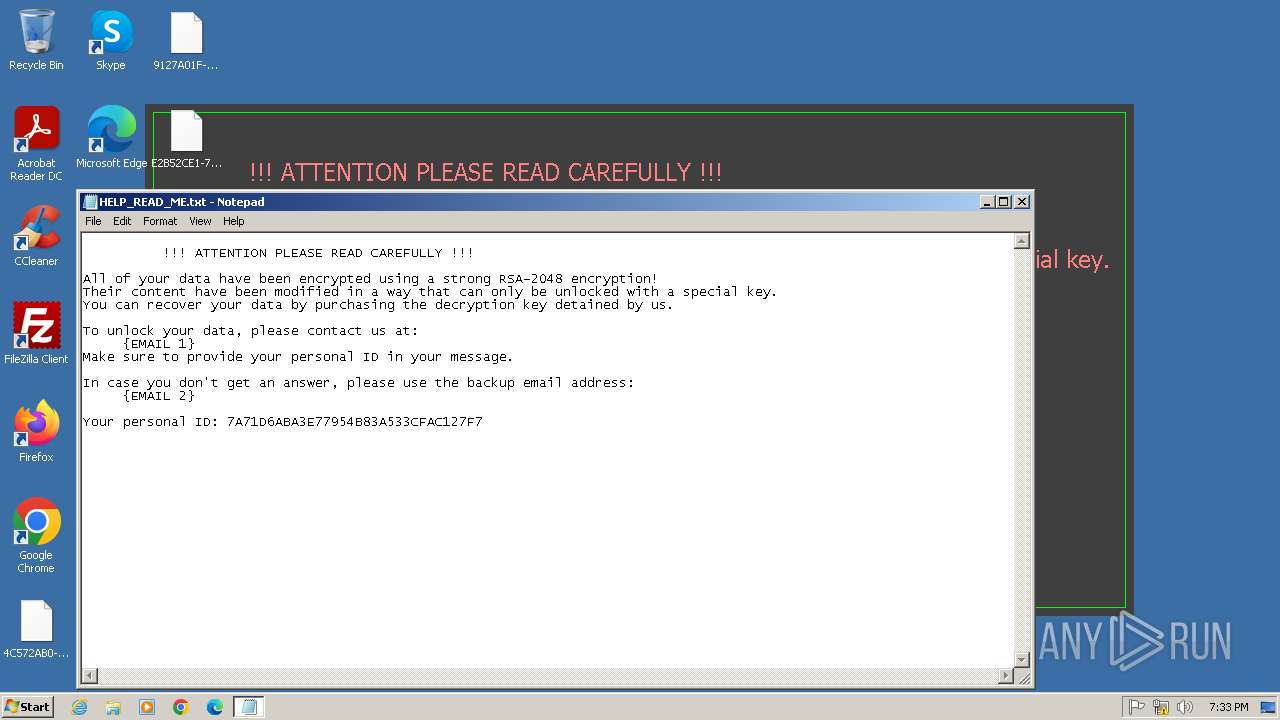This screenshot has height=720, width=1280.
Task: Close the HELP_READ_ME.txt Notepad window
Action: (1022, 202)
